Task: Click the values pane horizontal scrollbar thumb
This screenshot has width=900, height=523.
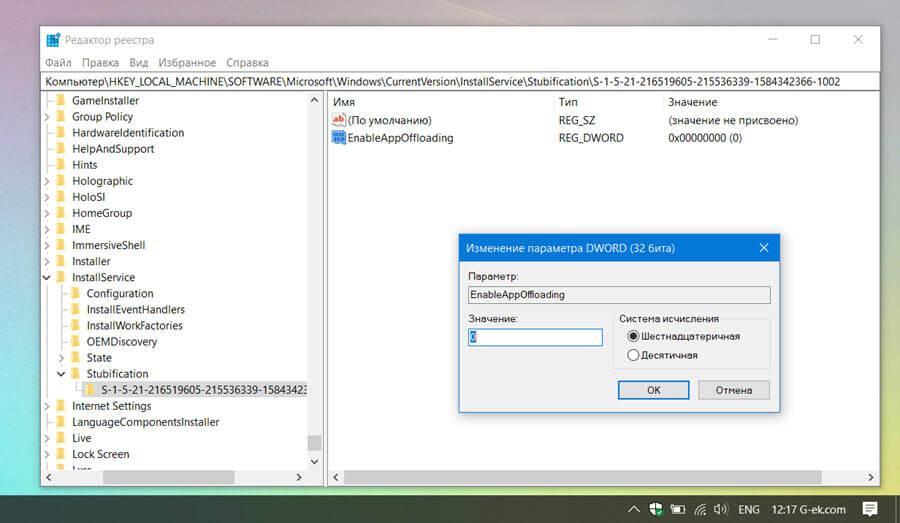Action: pyautogui.click(x=582, y=477)
